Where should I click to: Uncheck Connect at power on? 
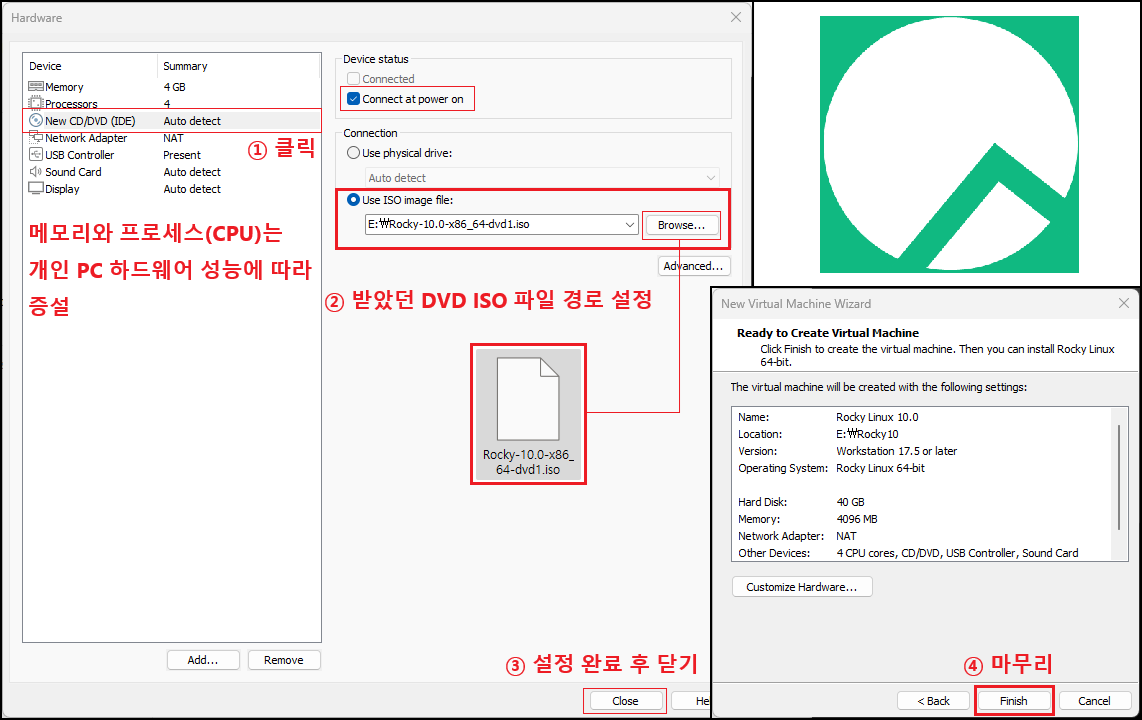coord(353,99)
